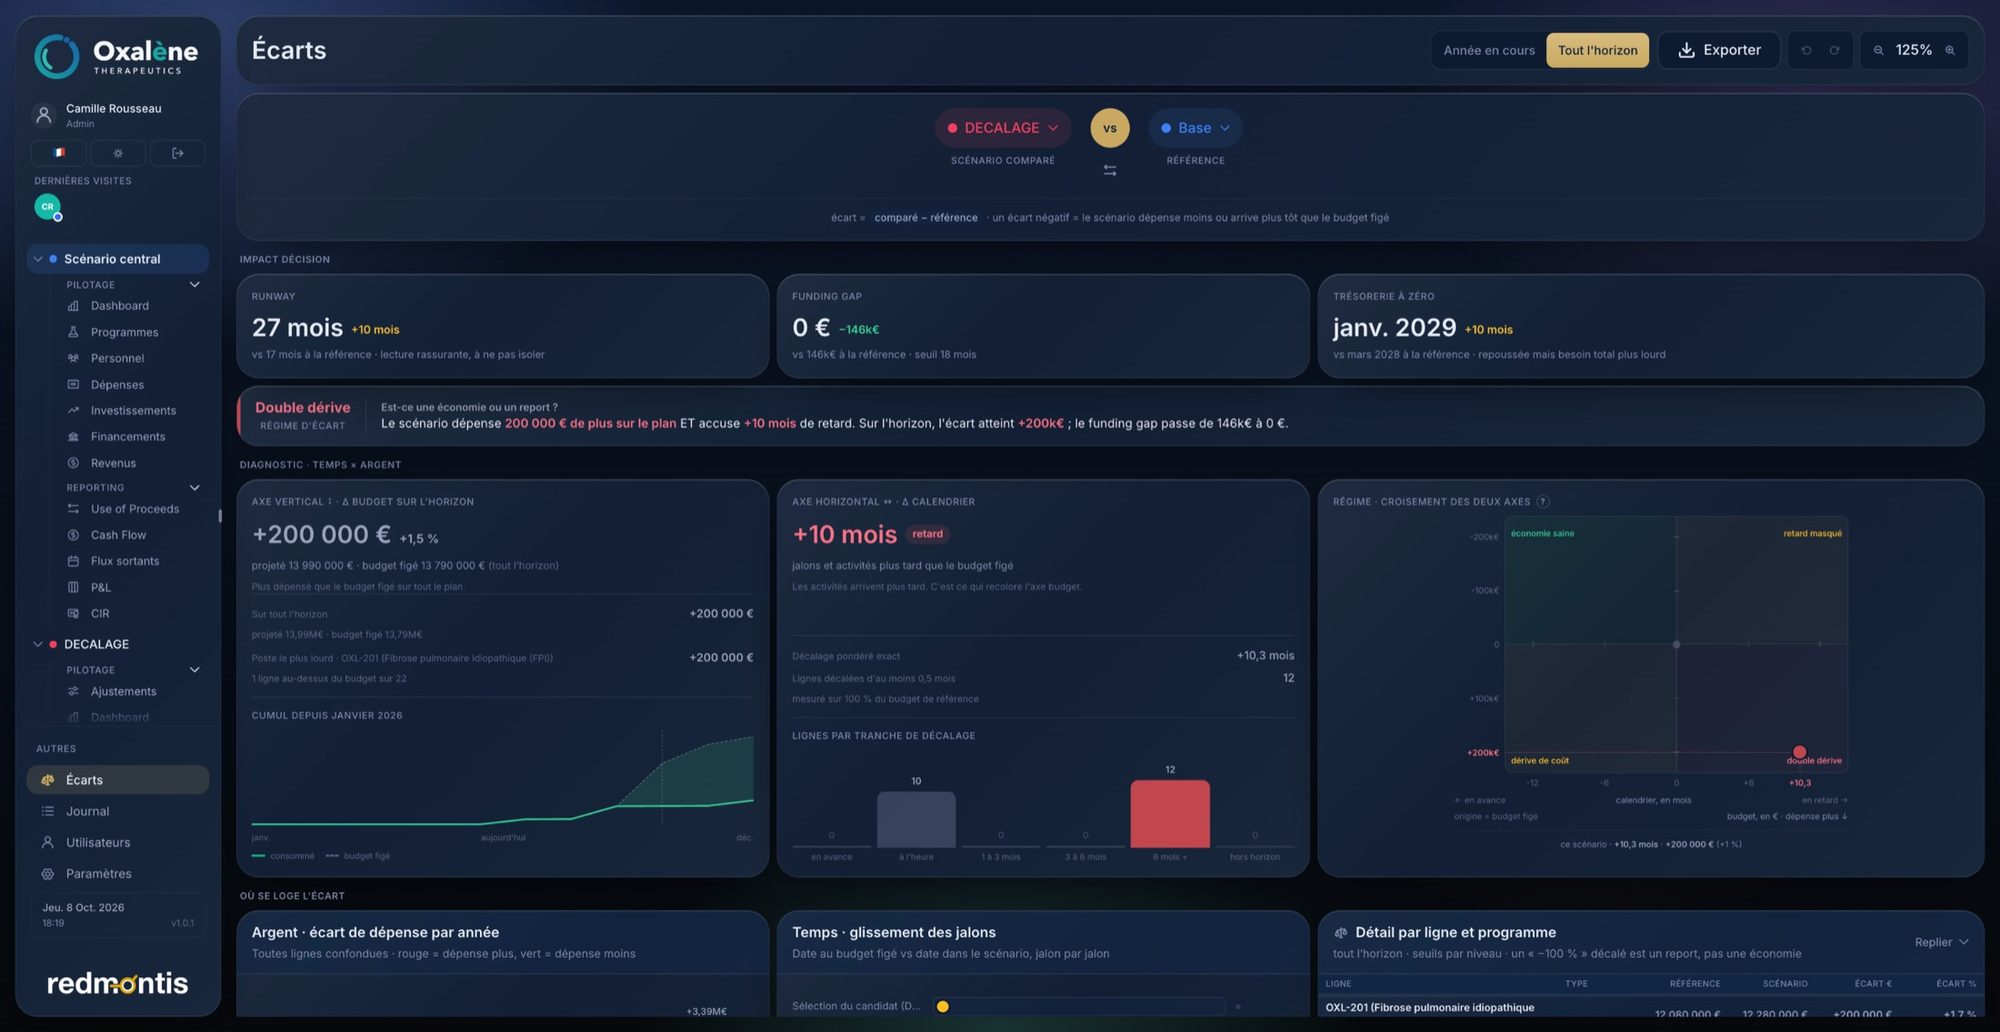
Task: Zoom out with minus magnifier
Action: click(1878, 50)
